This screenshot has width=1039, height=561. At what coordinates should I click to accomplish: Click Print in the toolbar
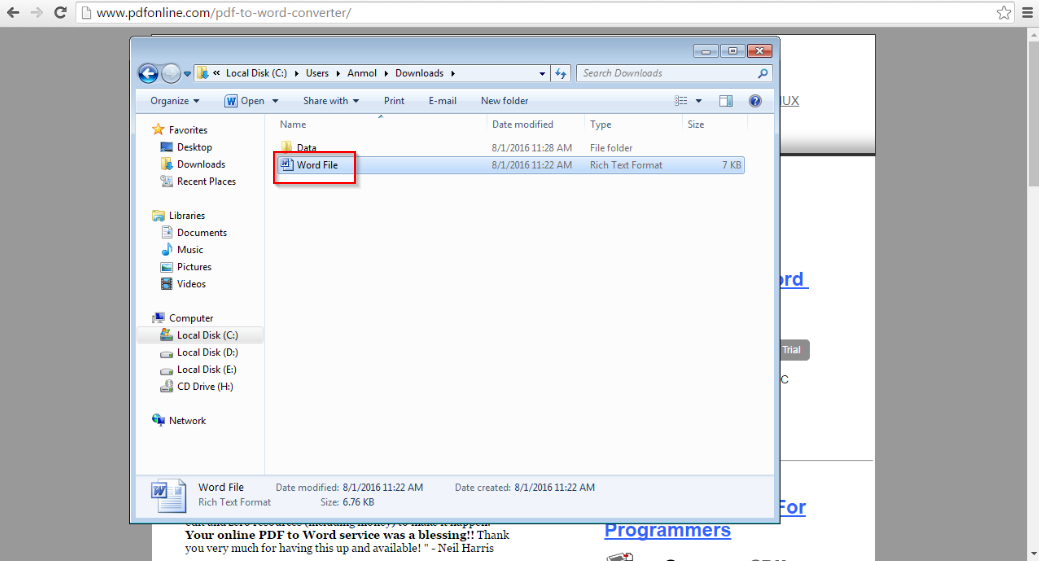[x=394, y=101]
